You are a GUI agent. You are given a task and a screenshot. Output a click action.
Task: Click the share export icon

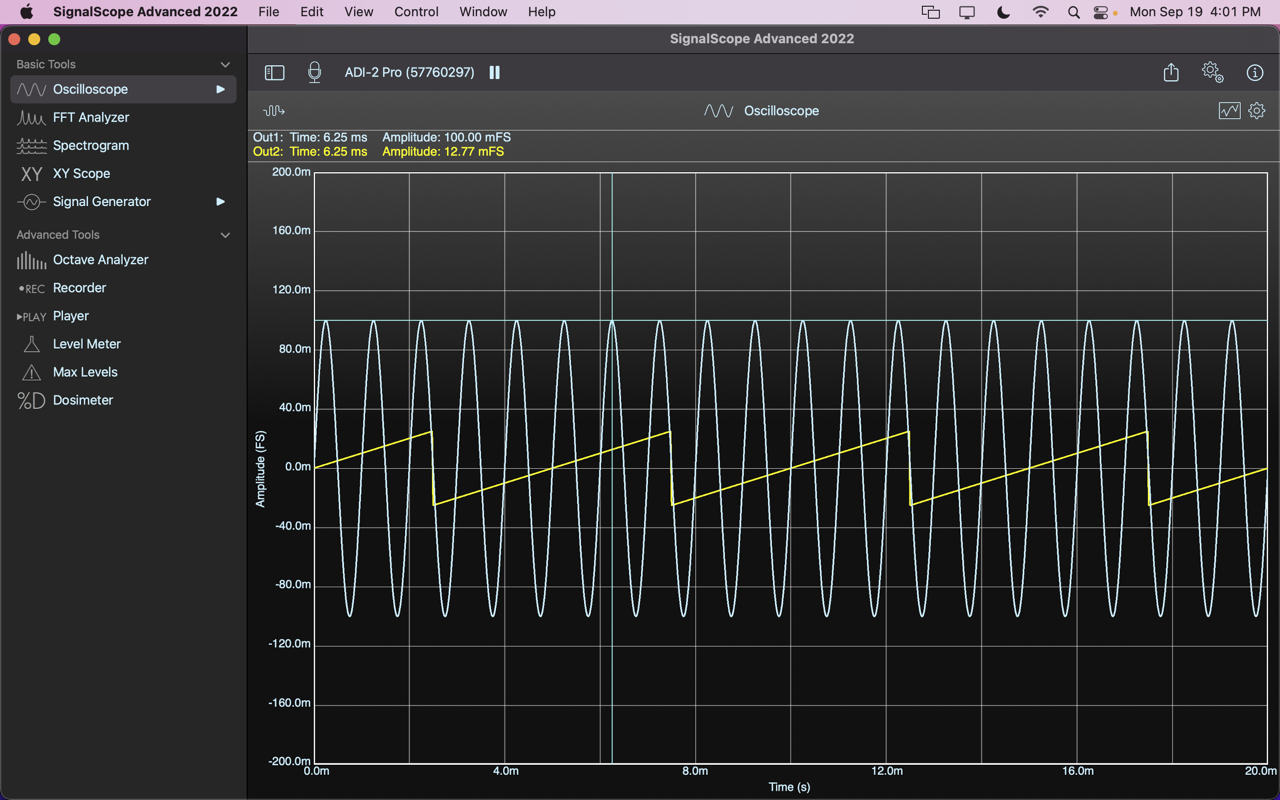tap(1171, 72)
